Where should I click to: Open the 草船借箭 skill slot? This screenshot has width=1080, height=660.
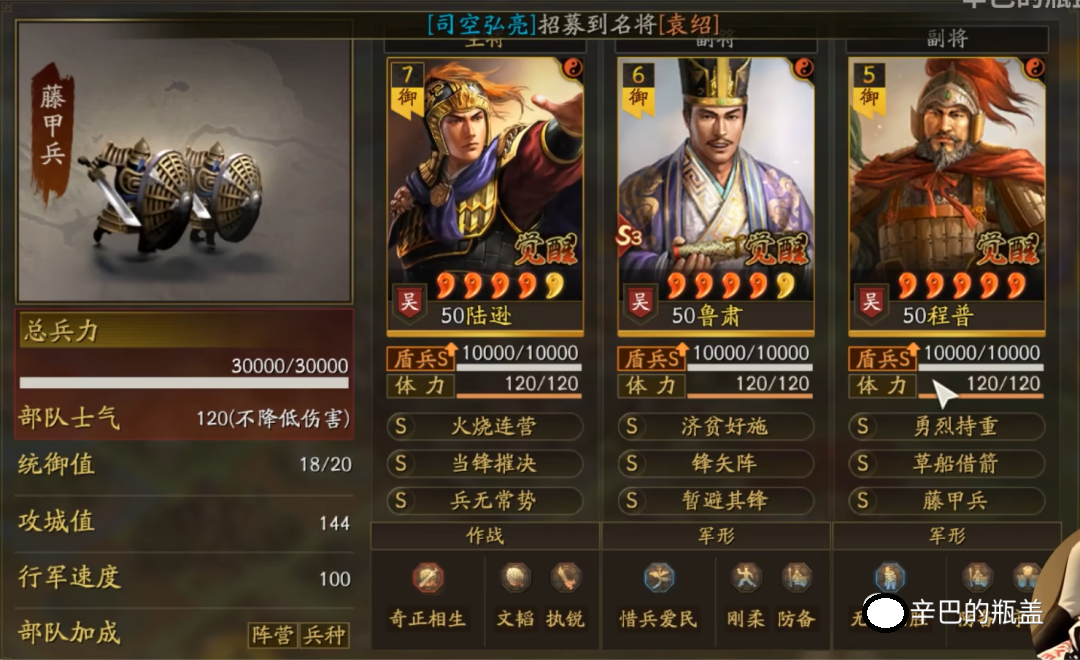tap(946, 463)
